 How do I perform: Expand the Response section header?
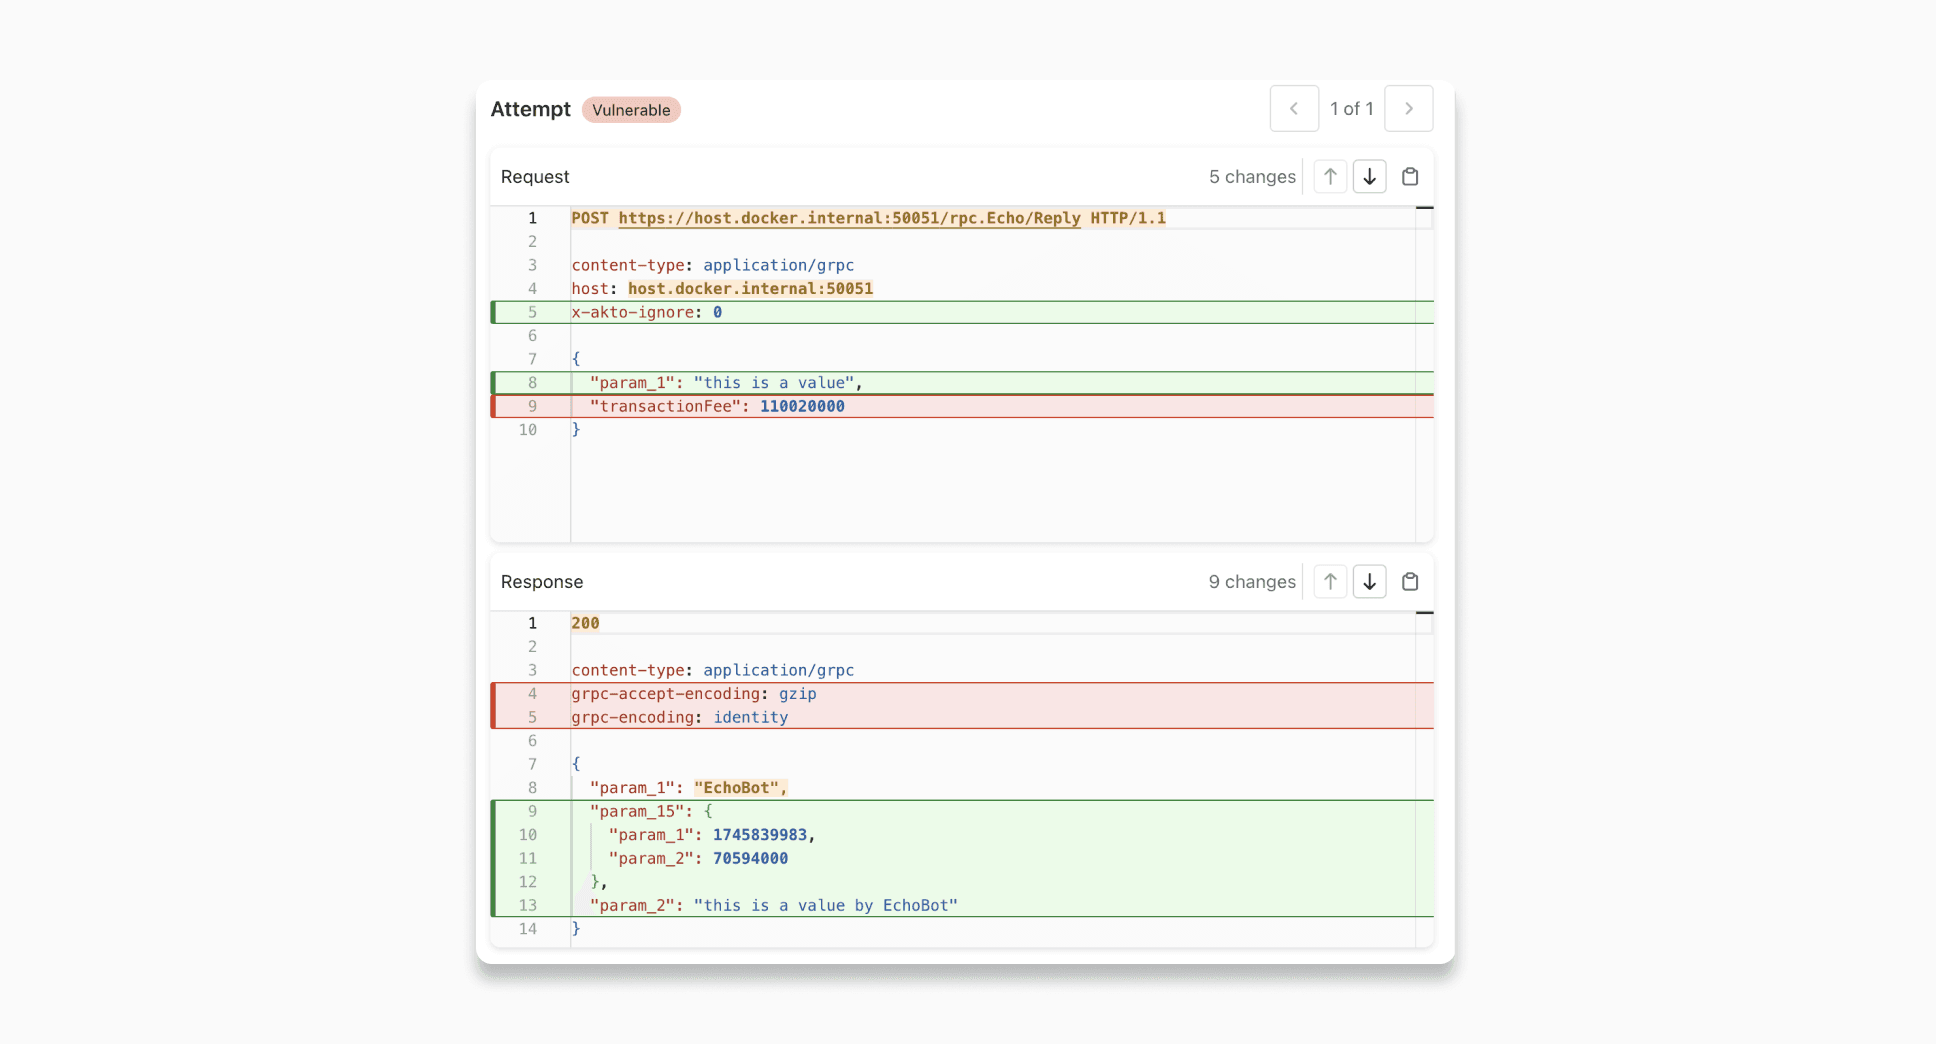[541, 581]
